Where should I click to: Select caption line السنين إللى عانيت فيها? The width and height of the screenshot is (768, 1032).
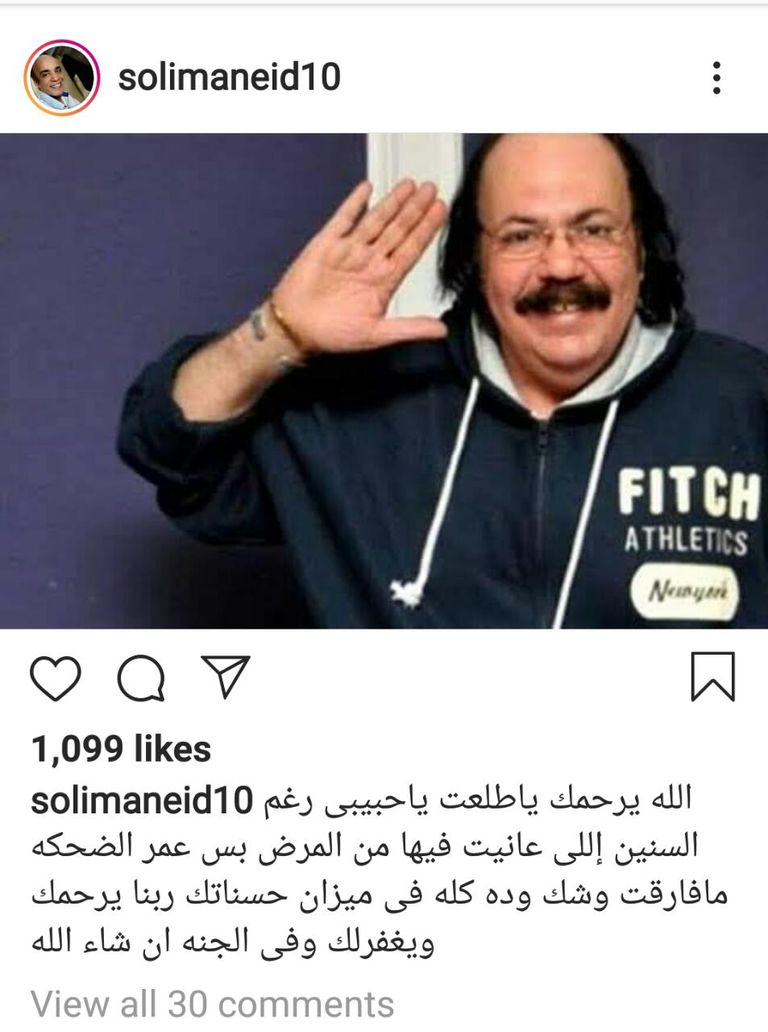[x=365, y=848]
